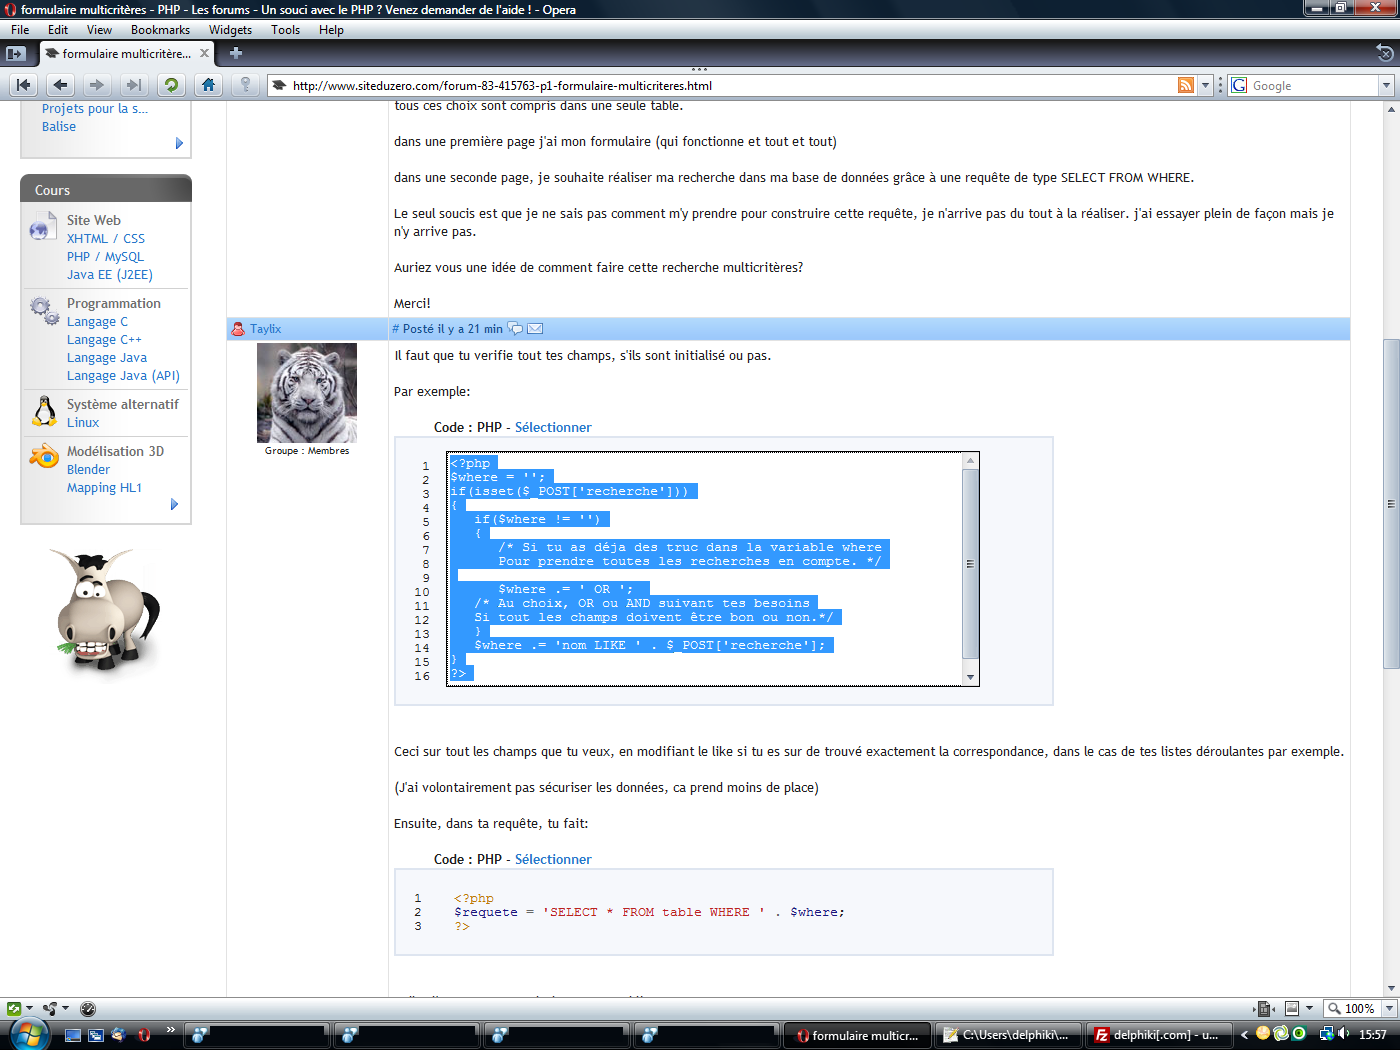Open the address bar history dropdown
The height and width of the screenshot is (1050, 1400).
(x=1205, y=85)
